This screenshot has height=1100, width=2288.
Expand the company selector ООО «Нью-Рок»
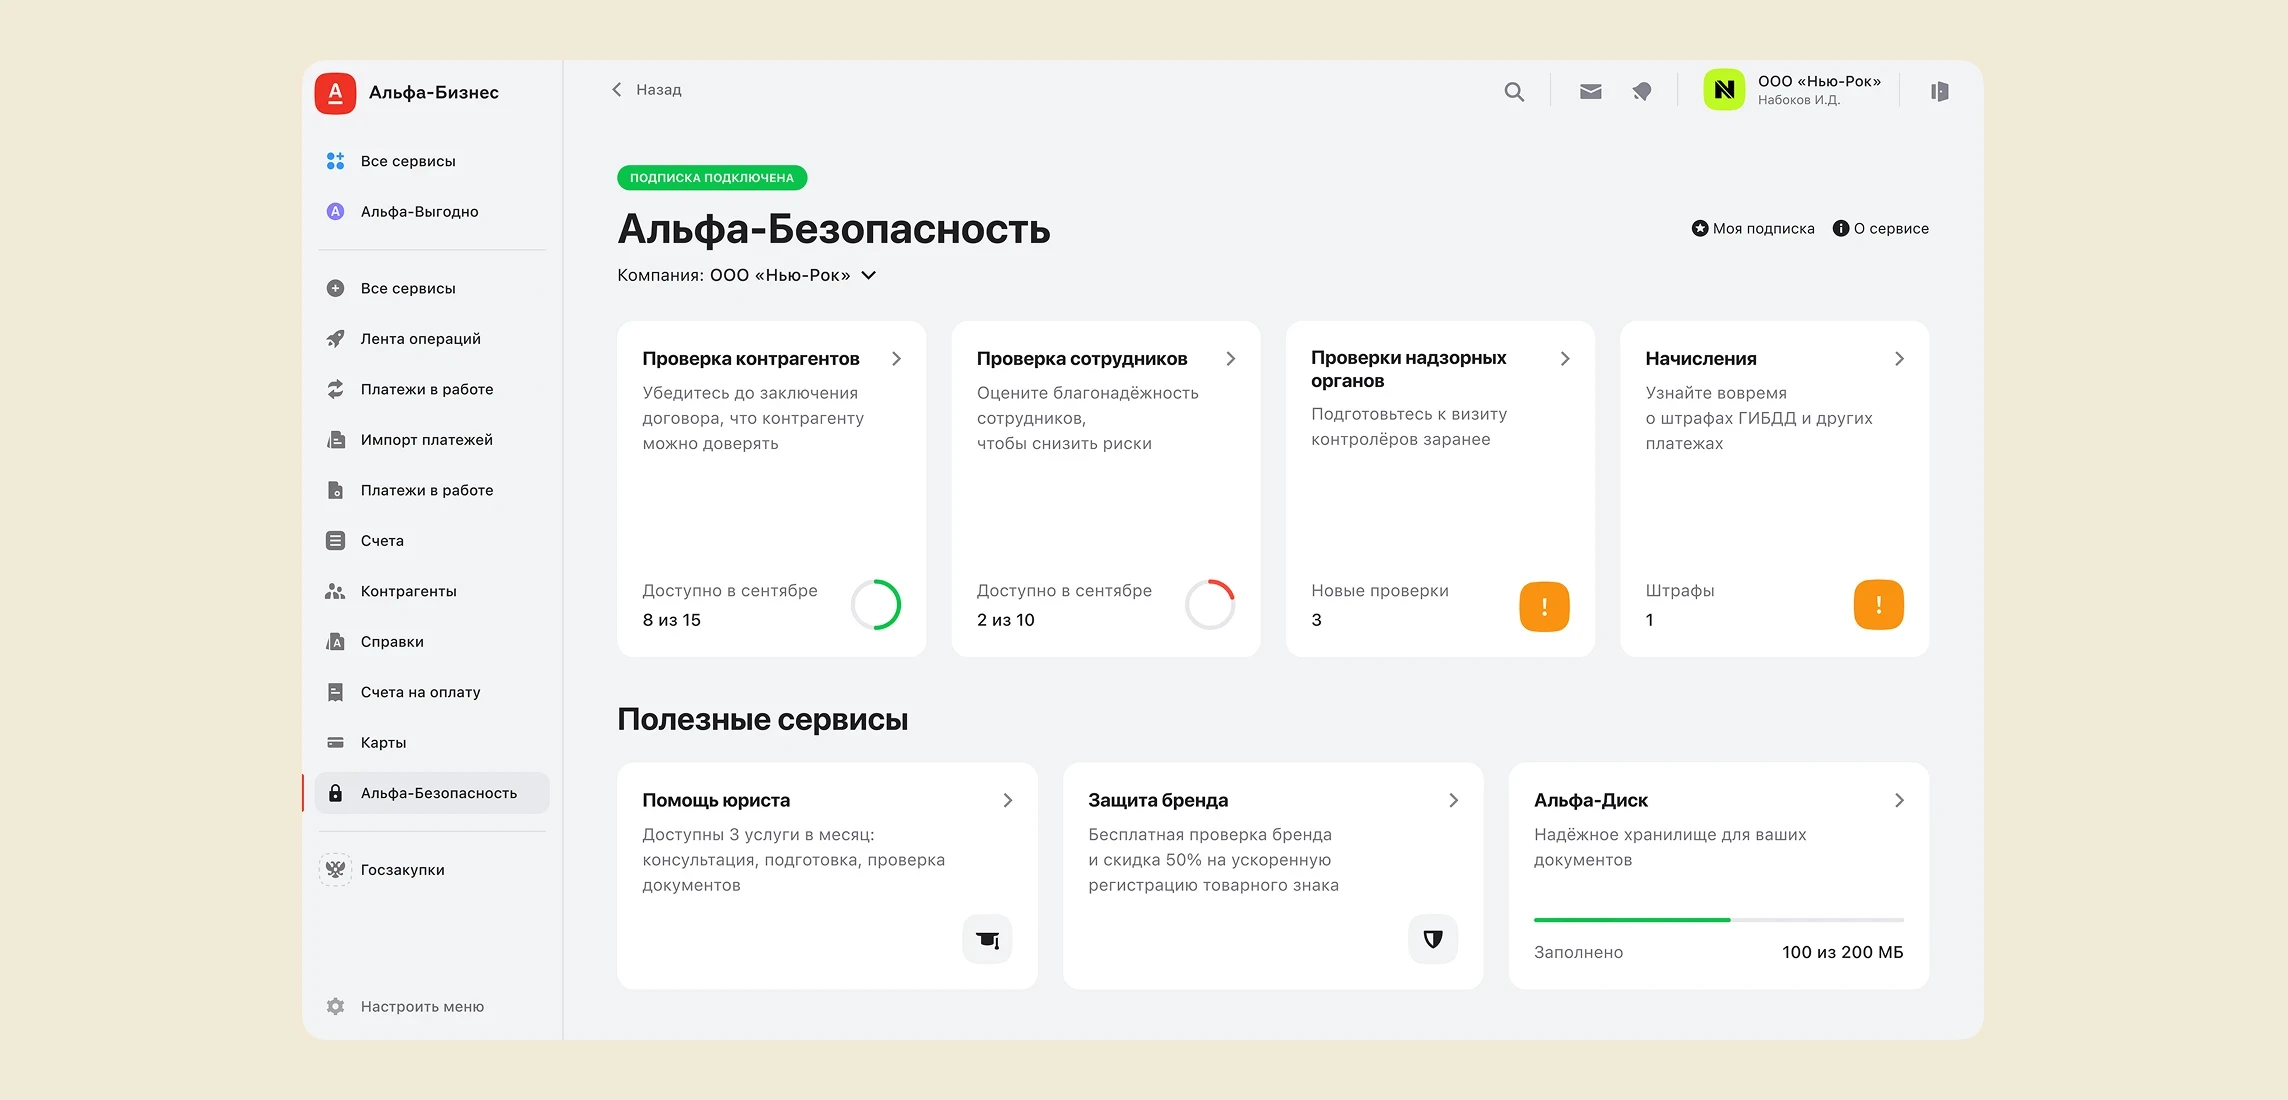(793, 275)
